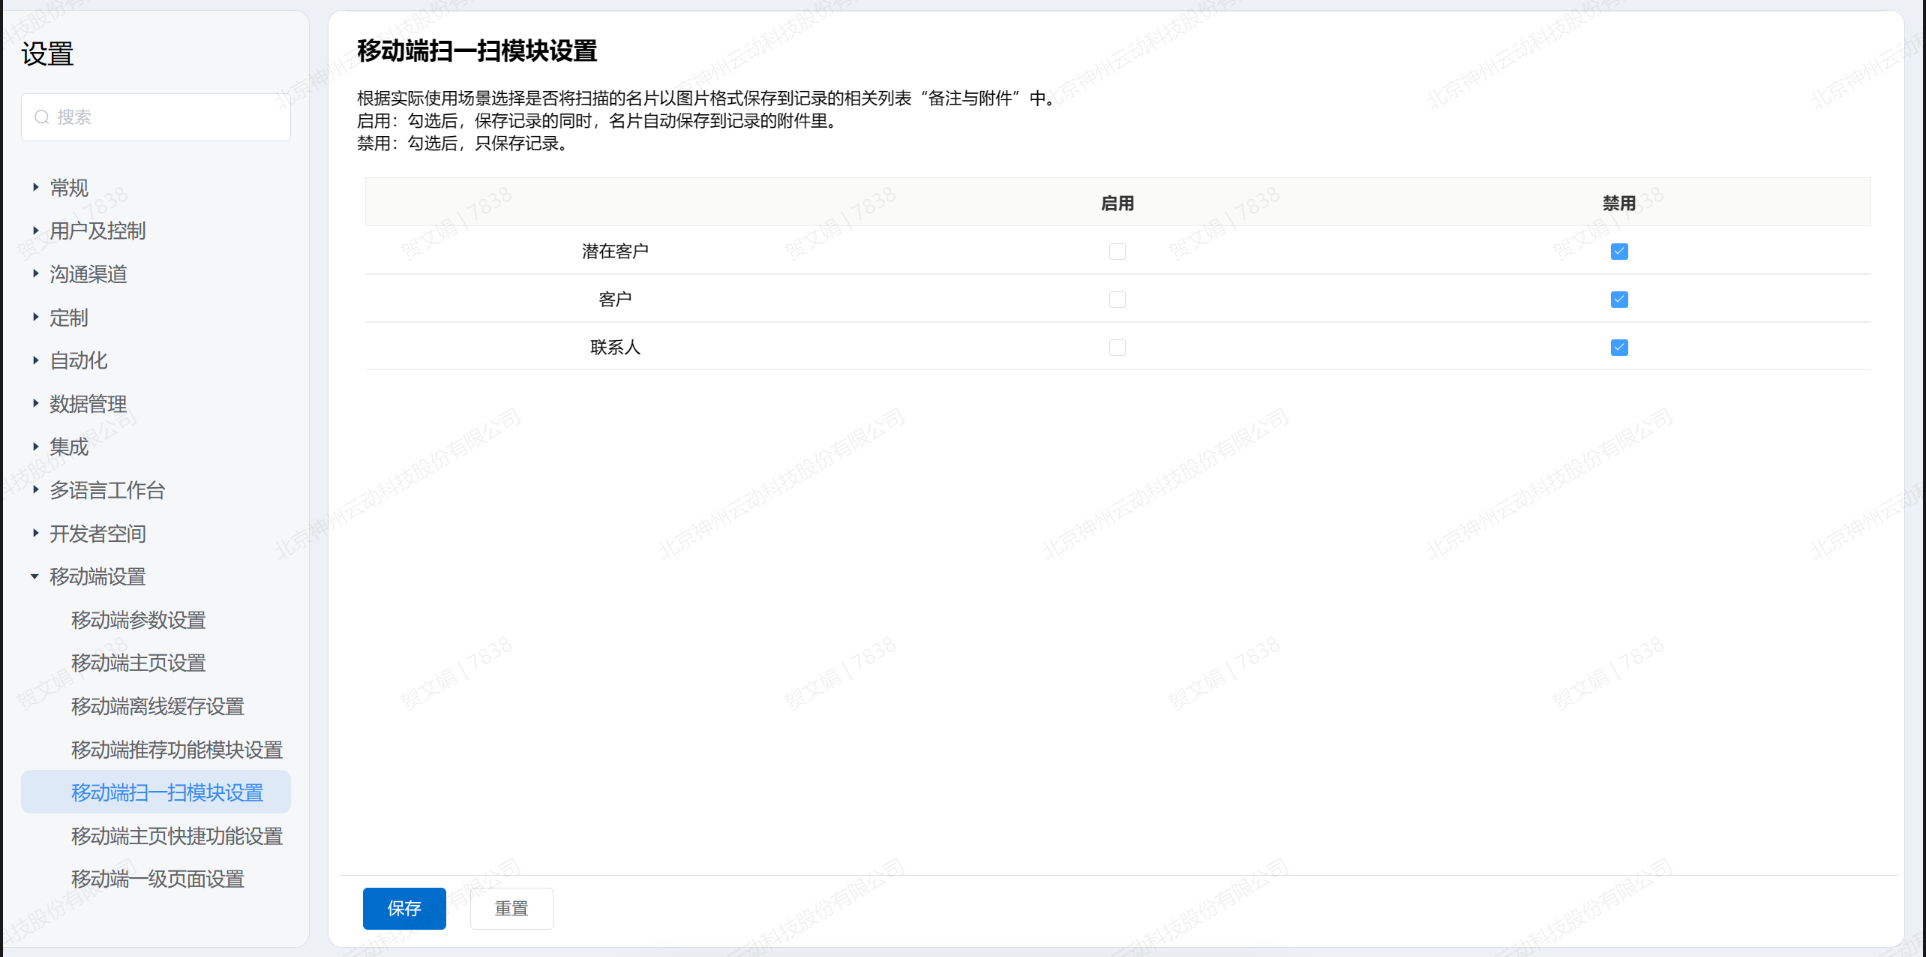Enable scan attachment for 潜在客户

1117,252
